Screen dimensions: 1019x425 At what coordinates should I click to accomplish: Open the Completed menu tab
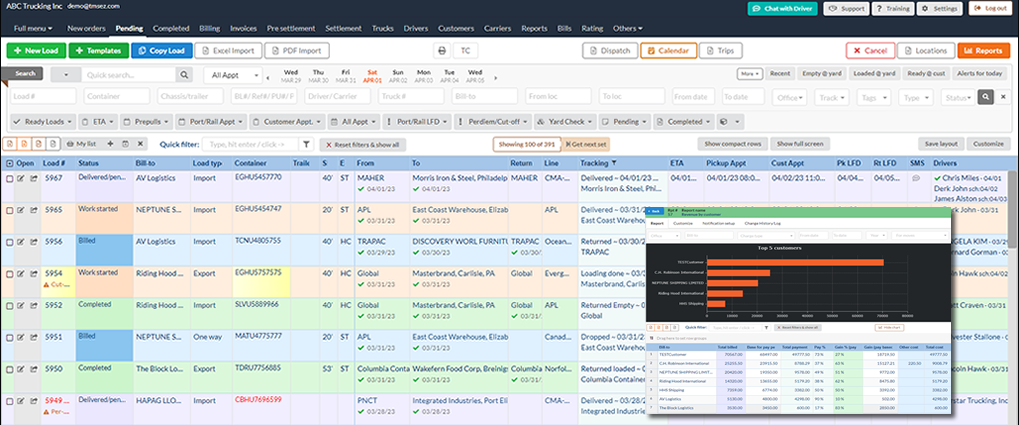coord(171,28)
